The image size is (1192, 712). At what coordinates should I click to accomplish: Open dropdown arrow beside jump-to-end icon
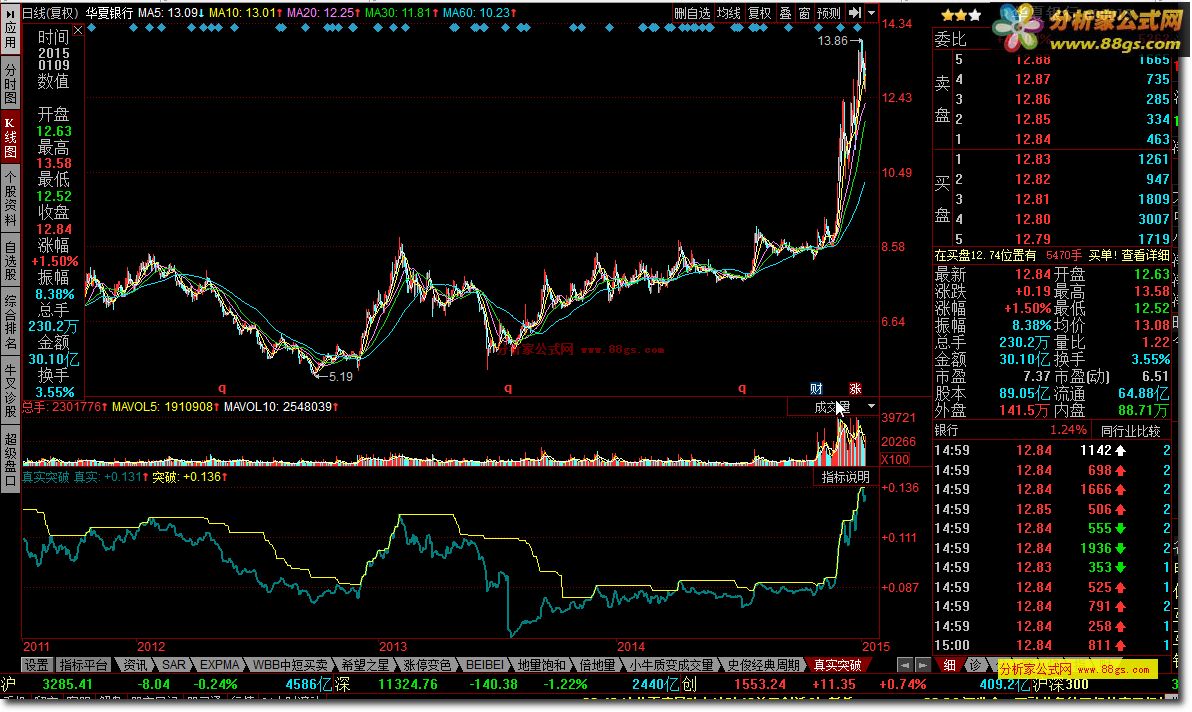871,13
